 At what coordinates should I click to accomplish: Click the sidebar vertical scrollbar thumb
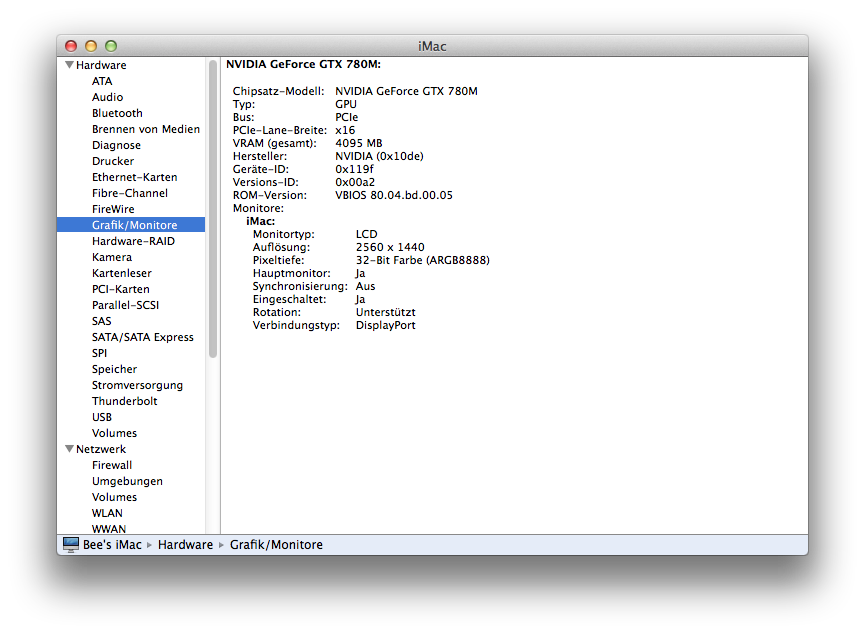[x=213, y=209]
